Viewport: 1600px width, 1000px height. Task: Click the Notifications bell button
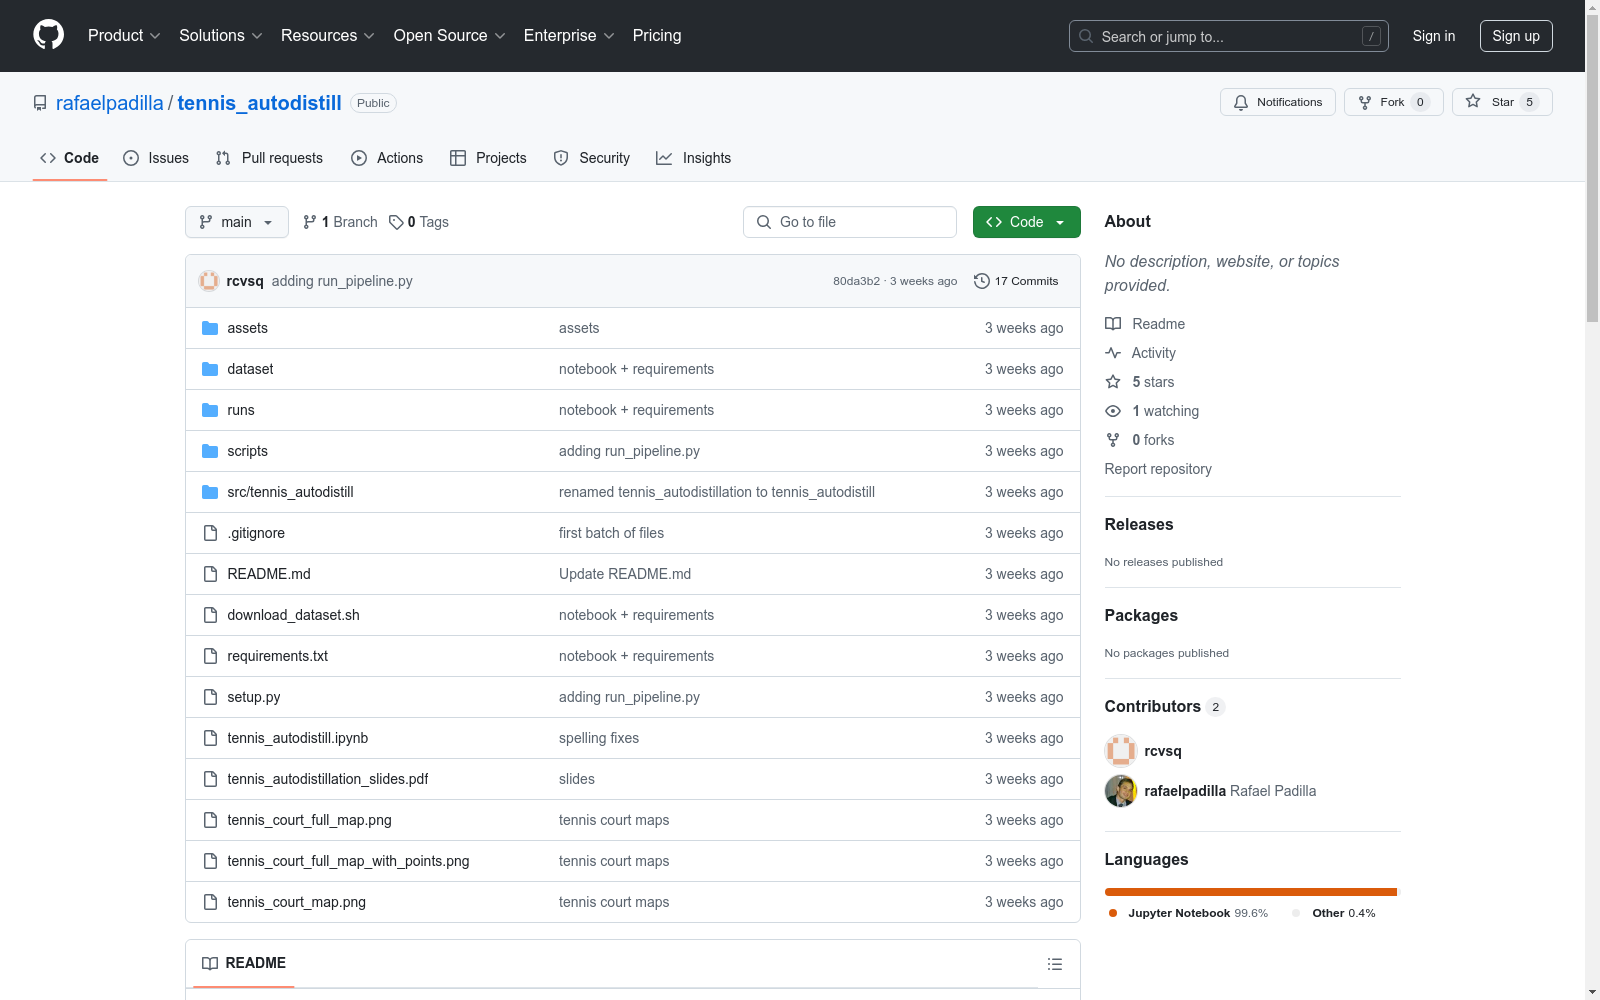(1277, 102)
